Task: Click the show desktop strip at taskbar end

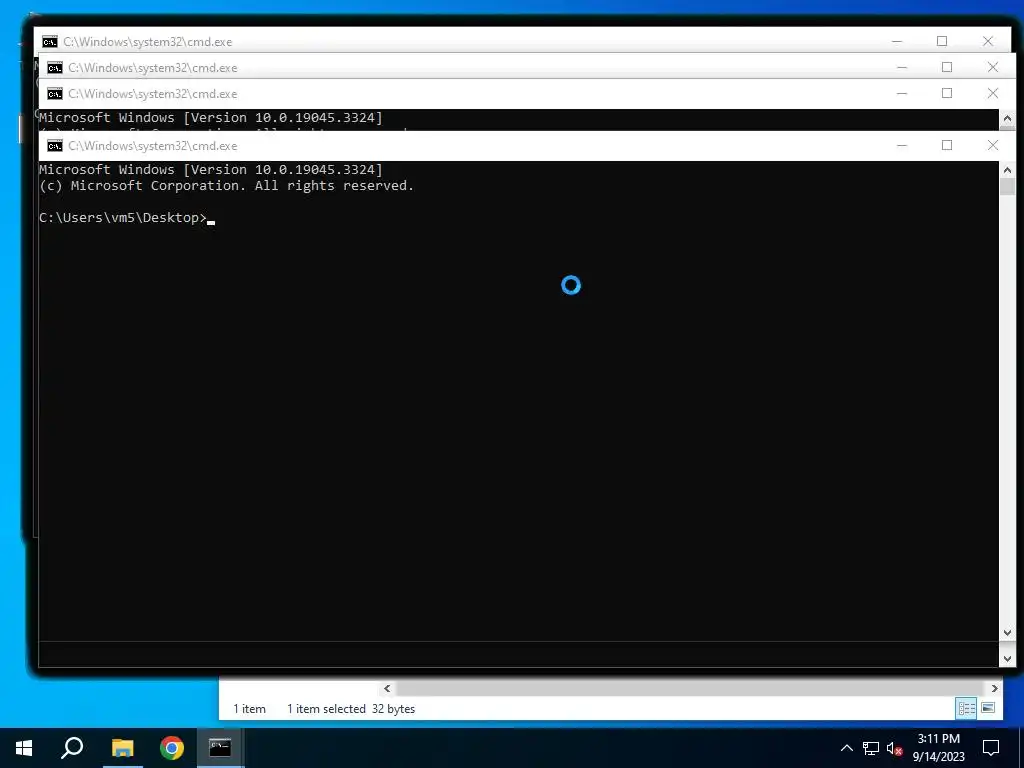Action: [1021, 748]
